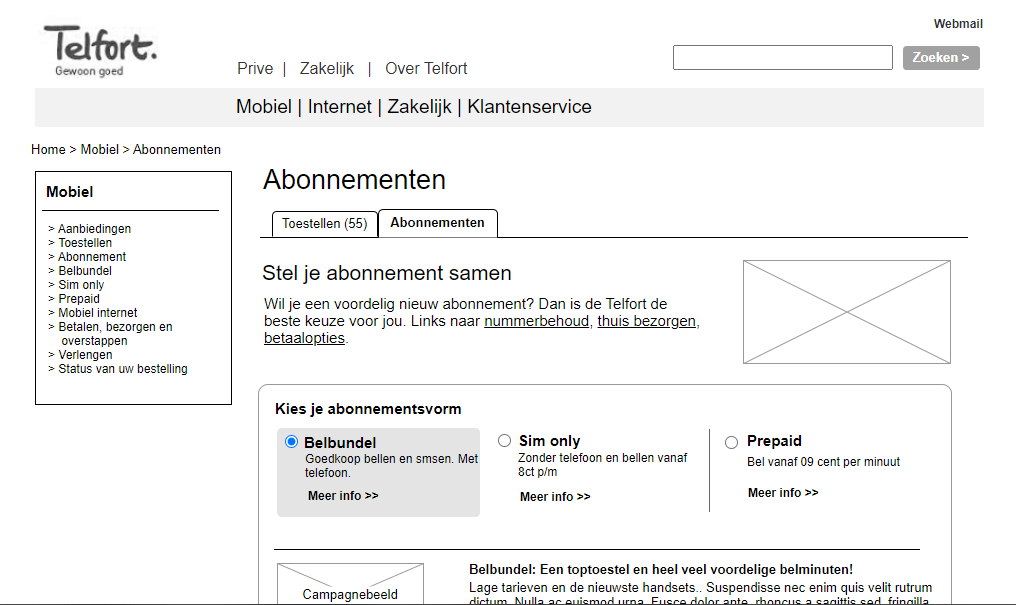
Task: Click the Belbundel campaign headline text
Action: pos(661,570)
